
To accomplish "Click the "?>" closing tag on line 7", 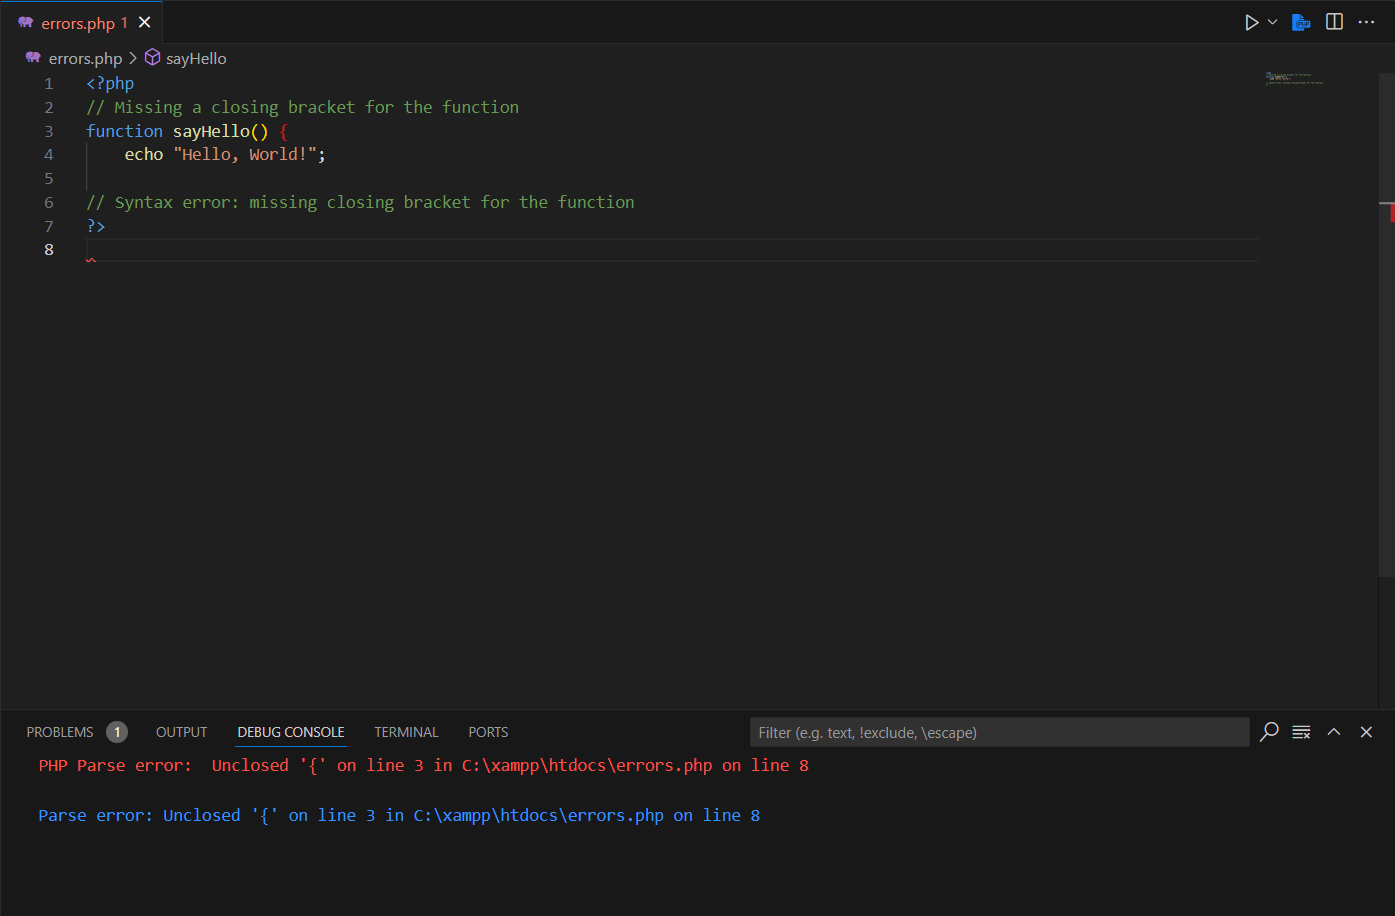I will coord(96,226).
